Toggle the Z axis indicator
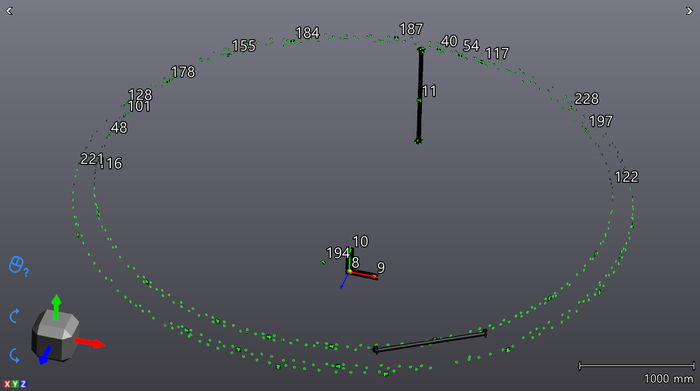 click(x=23, y=384)
